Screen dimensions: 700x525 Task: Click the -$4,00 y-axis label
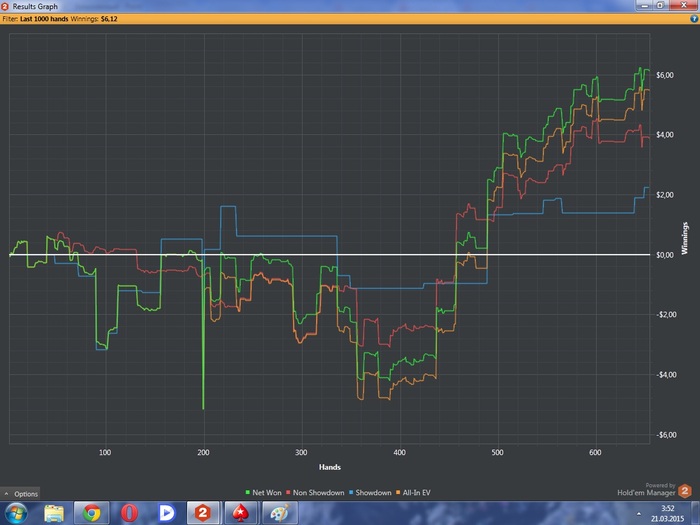(x=666, y=375)
